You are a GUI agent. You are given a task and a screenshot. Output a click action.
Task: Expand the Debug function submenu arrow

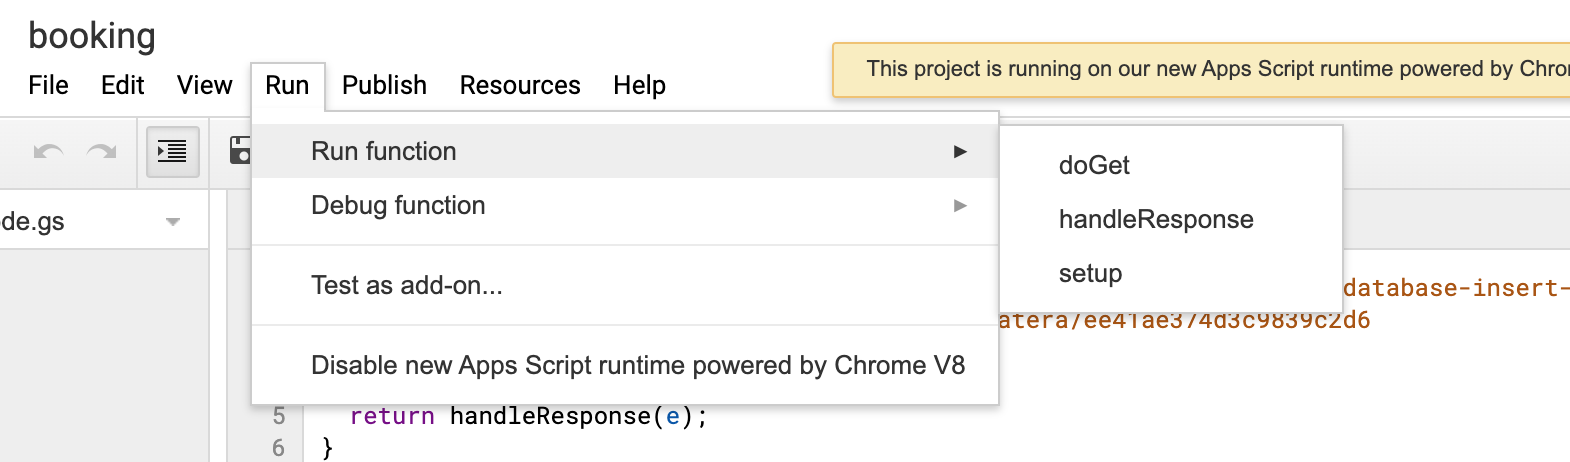[960, 206]
